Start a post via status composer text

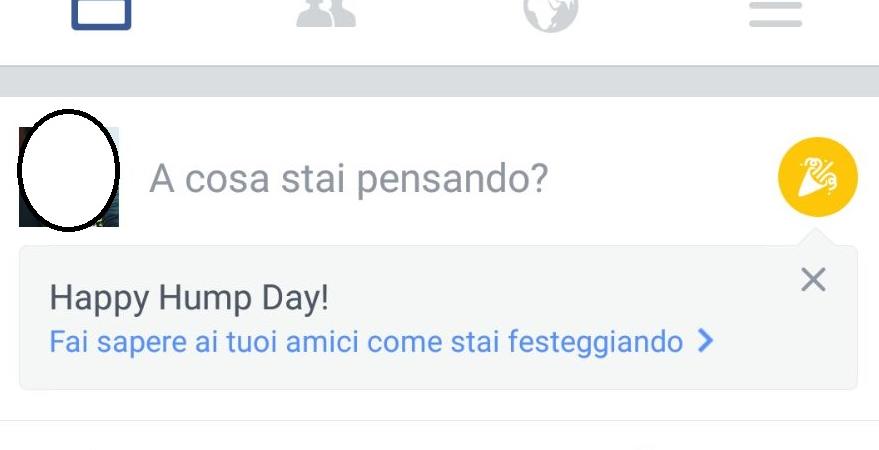tap(348, 179)
